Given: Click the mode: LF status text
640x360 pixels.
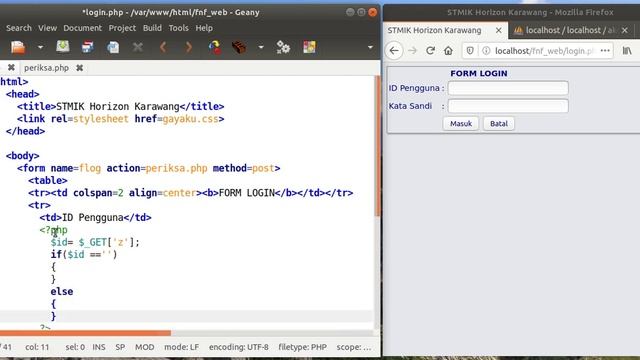Looking at the screenshot, I should [182, 347].
